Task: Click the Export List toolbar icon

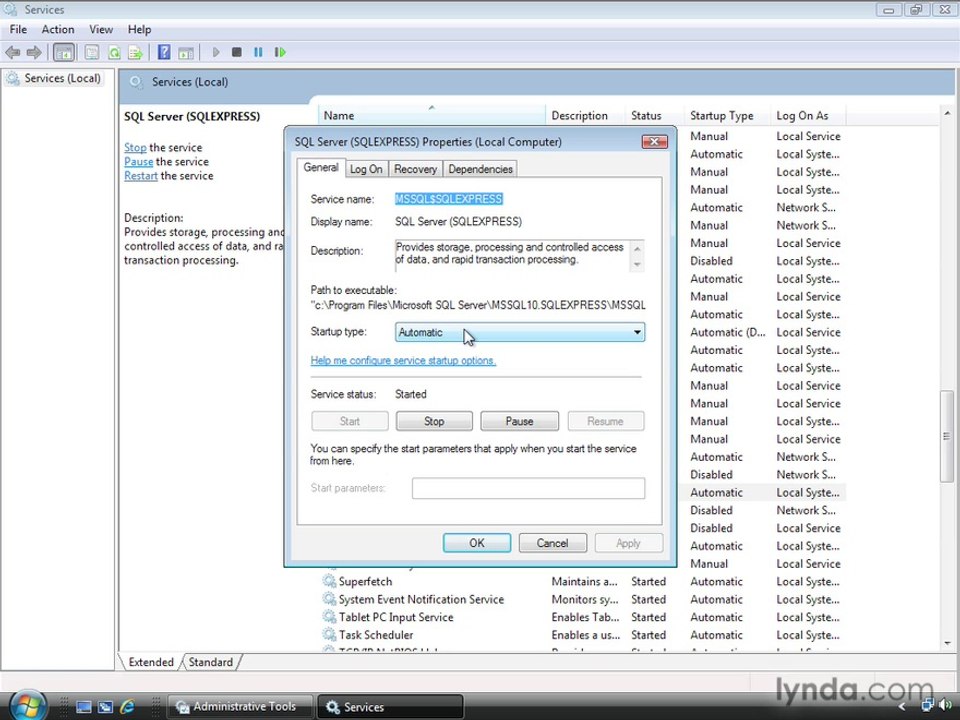Action: 135,53
